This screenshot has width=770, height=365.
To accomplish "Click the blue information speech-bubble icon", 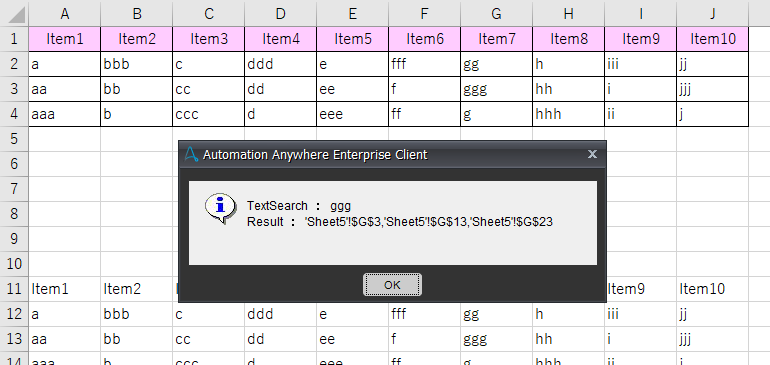I will click(x=220, y=208).
